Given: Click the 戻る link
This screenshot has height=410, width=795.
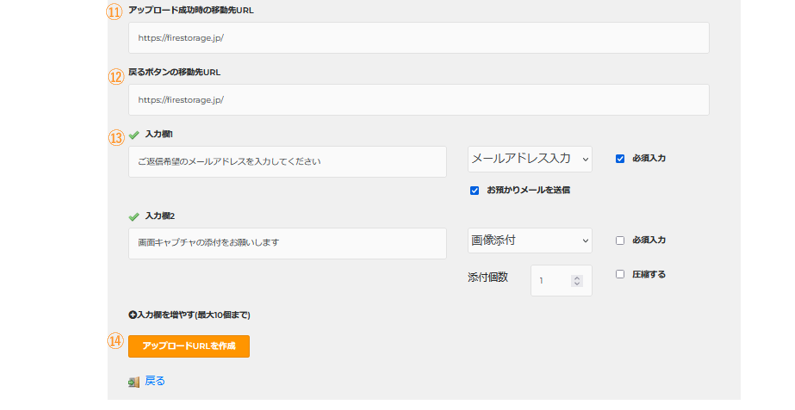Looking at the screenshot, I should coord(155,381).
